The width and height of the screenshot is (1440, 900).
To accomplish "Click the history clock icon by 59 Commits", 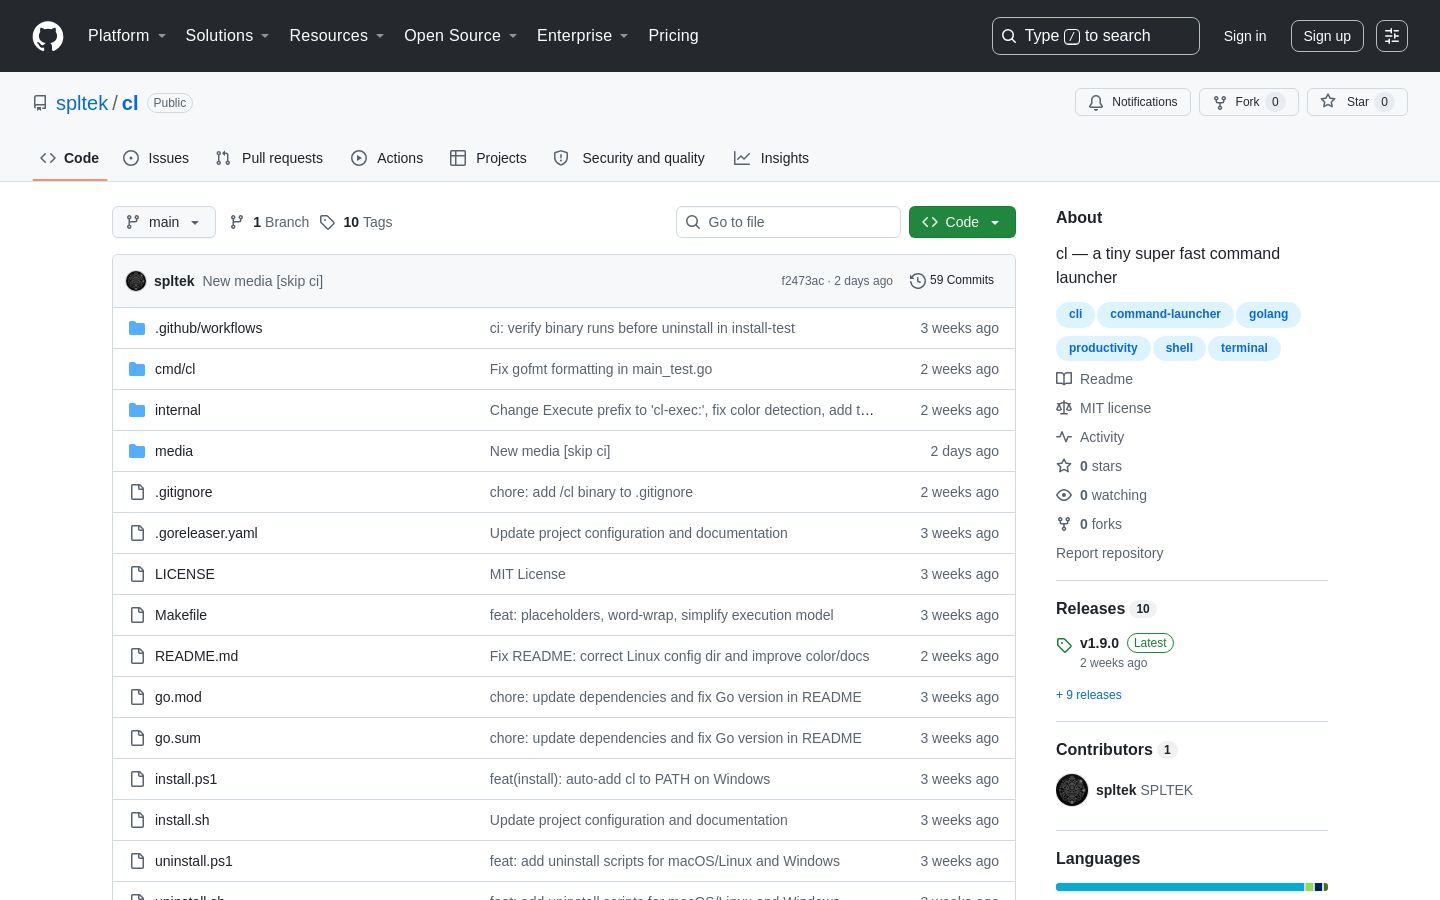I will (x=917, y=281).
